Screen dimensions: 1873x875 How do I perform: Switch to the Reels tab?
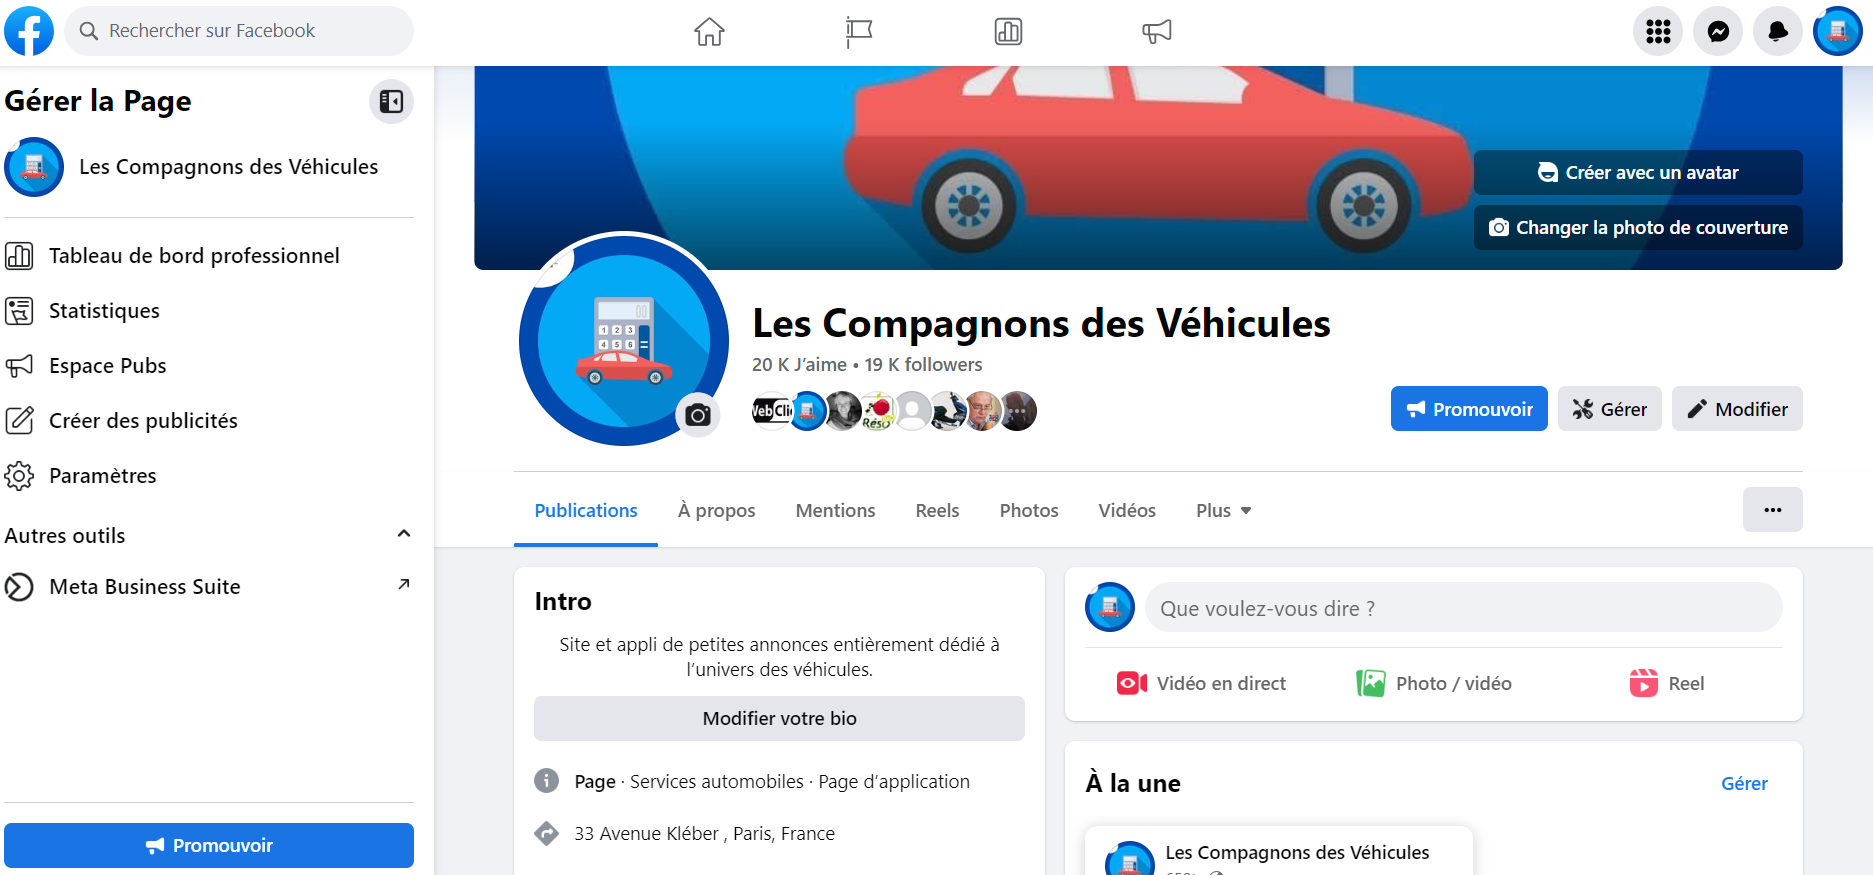pyautogui.click(x=937, y=510)
